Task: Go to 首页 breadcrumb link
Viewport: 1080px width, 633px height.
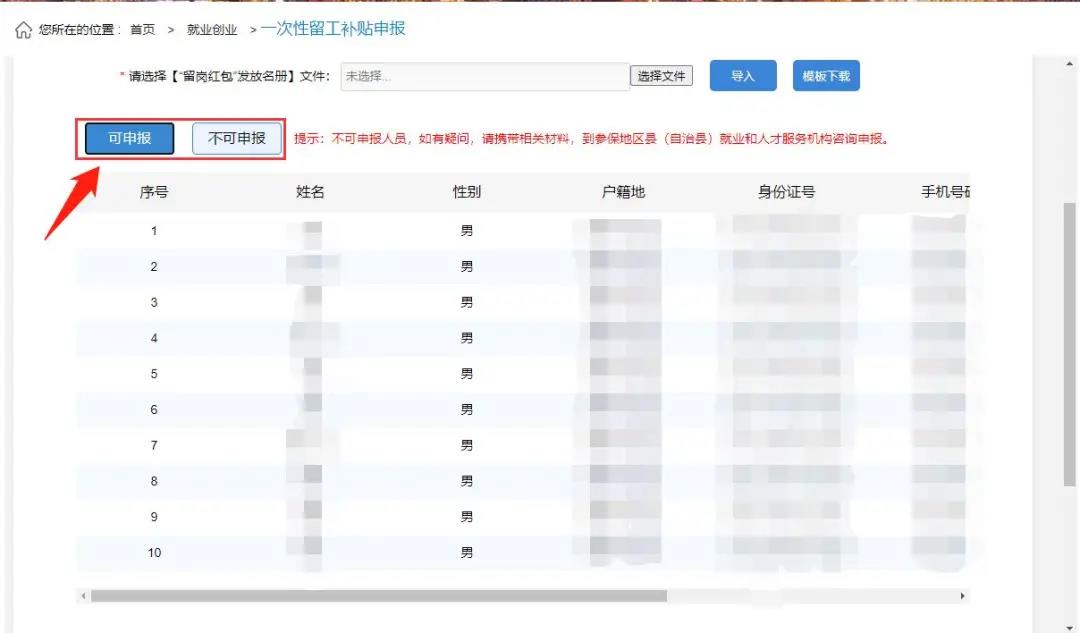Action: [142, 30]
